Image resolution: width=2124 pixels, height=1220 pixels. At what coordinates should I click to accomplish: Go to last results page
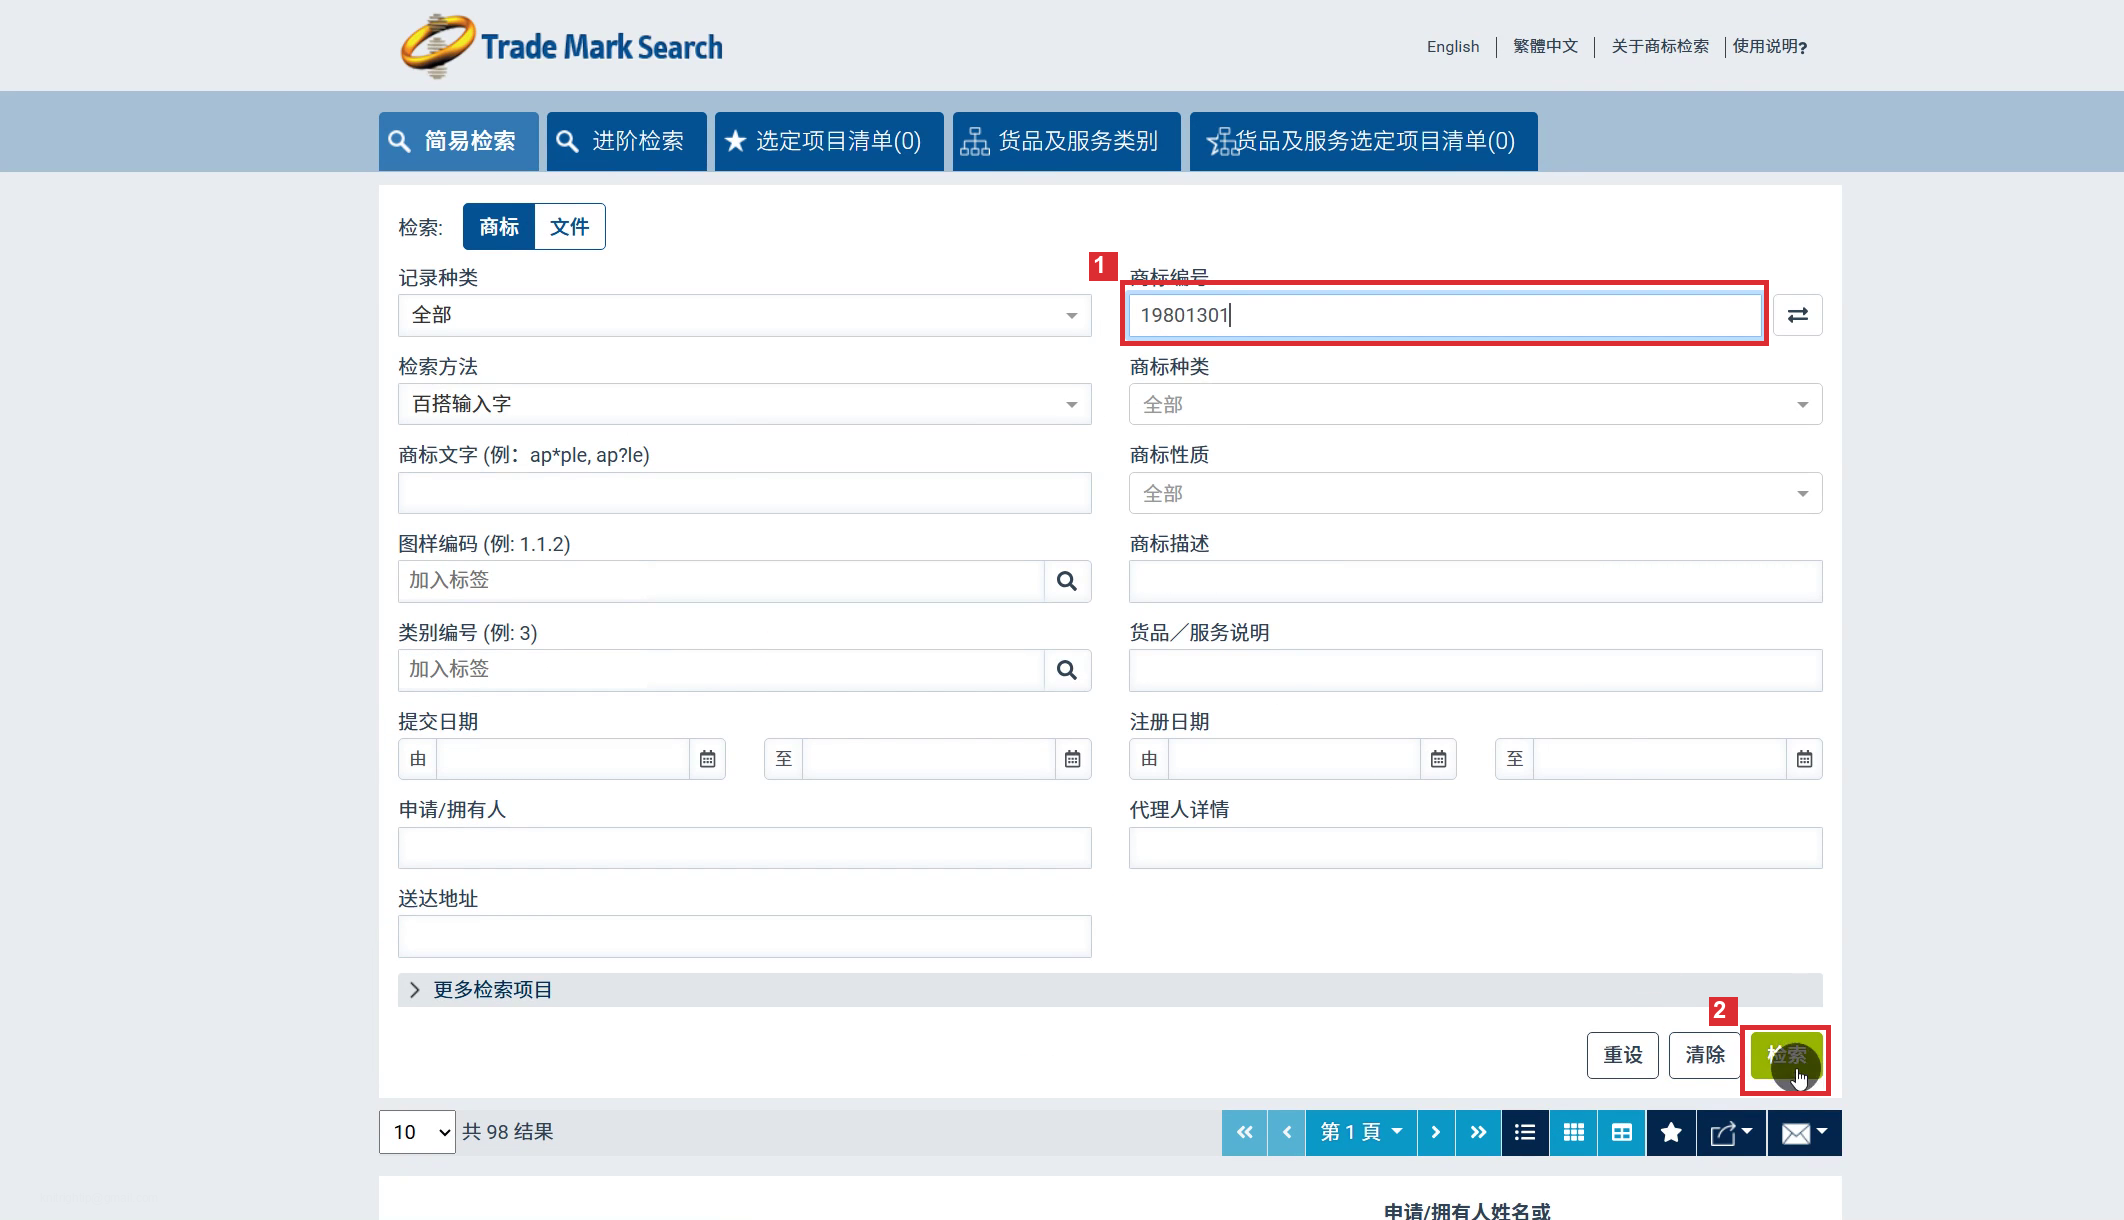pos(1478,1132)
